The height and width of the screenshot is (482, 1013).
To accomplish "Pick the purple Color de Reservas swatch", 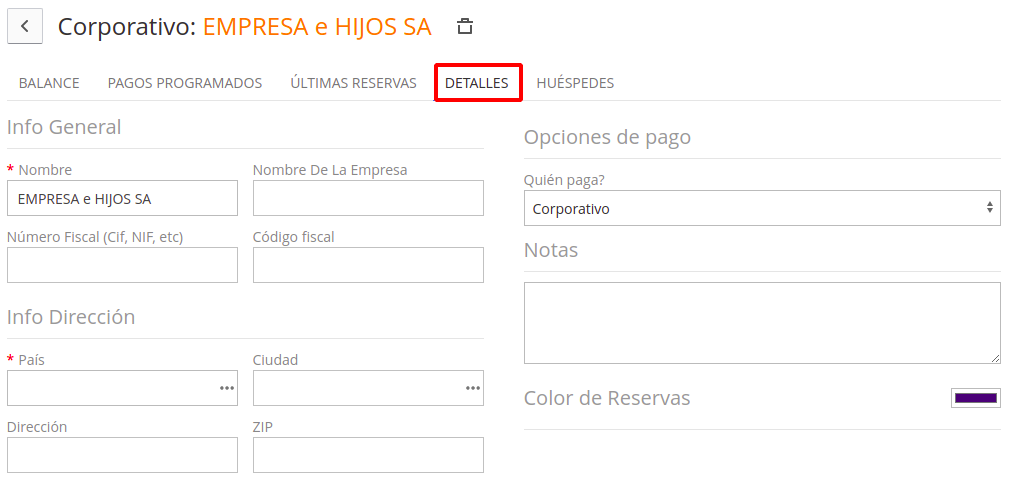I will click(x=976, y=398).
